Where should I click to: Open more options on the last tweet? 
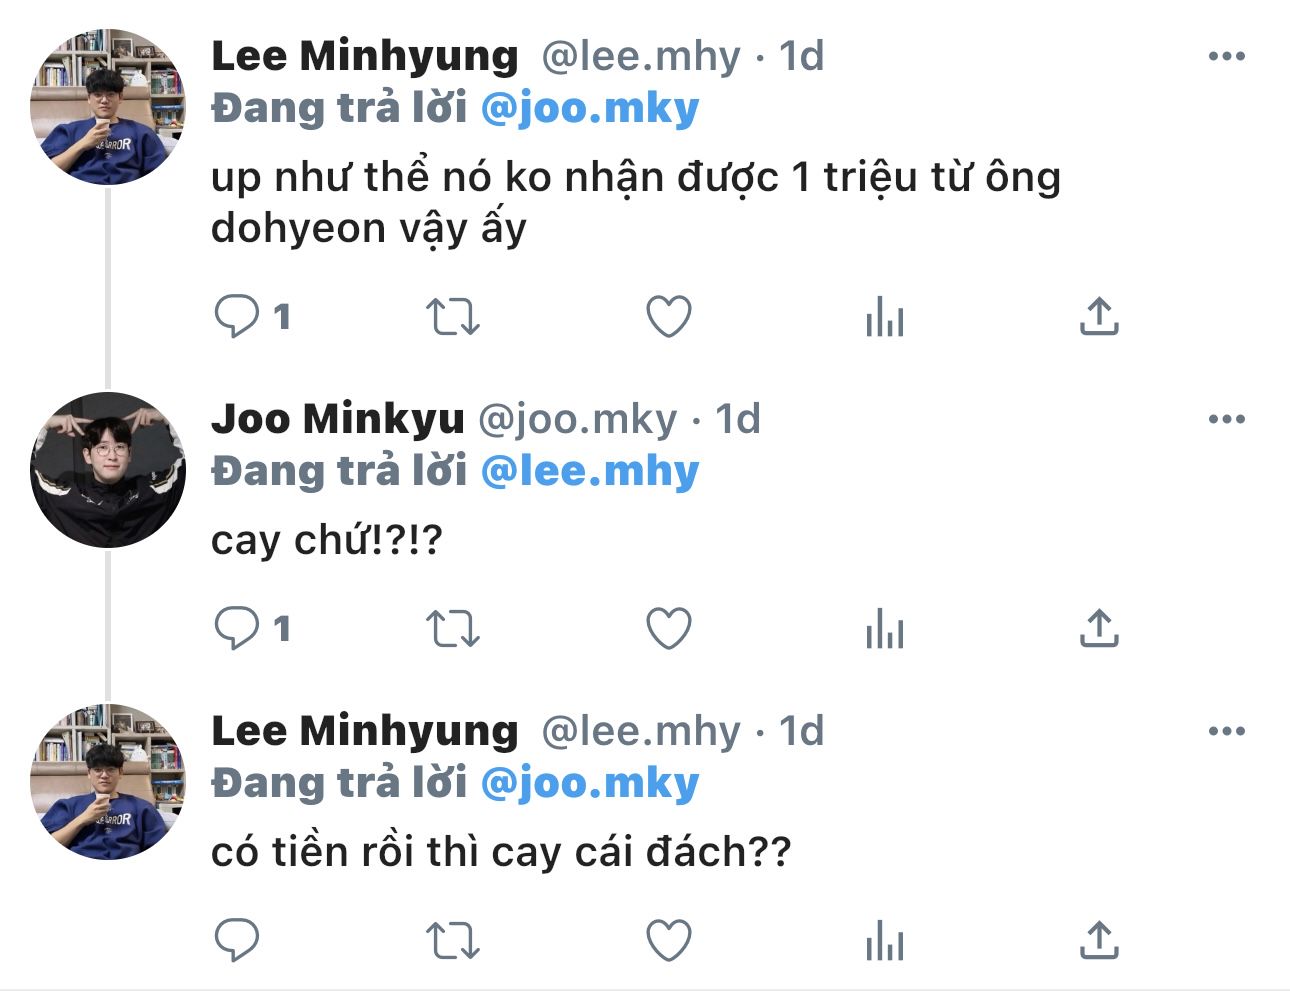[x=1227, y=731]
